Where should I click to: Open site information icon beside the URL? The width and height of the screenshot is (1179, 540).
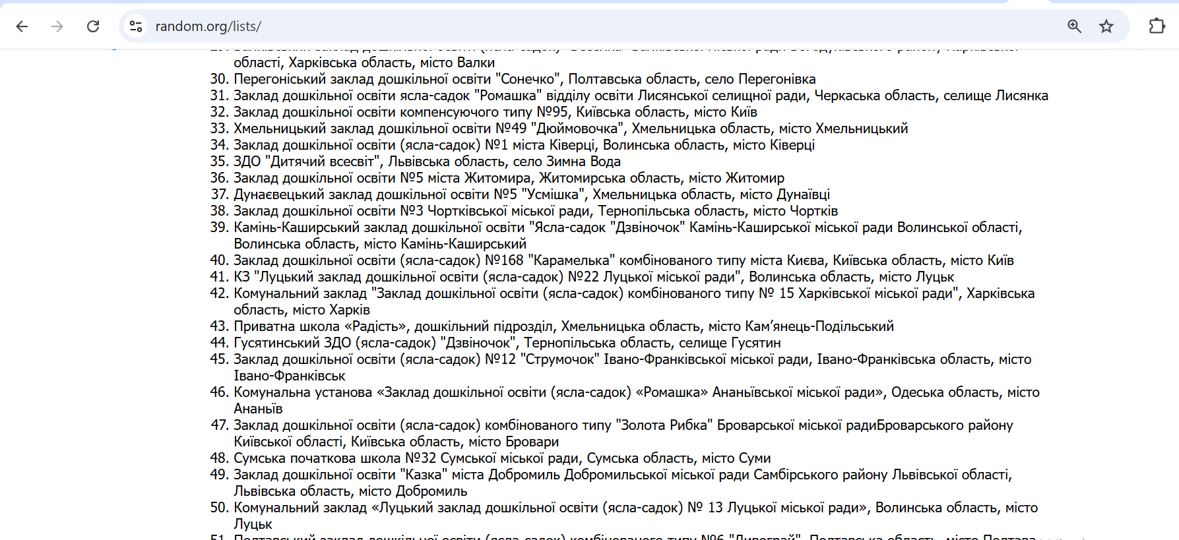click(x=136, y=26)
